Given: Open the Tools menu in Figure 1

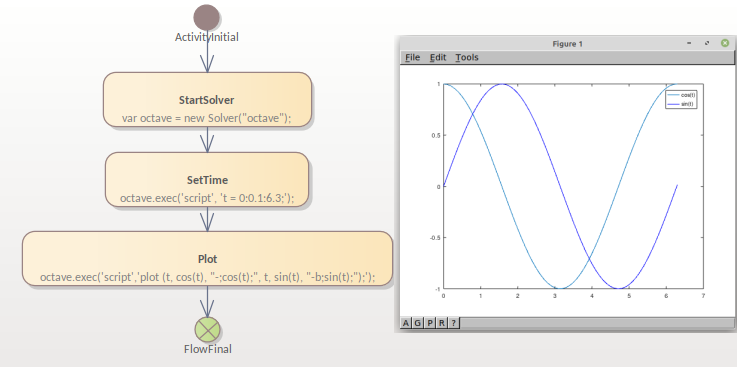Looking at the screenshot, I should pos(467,57).
